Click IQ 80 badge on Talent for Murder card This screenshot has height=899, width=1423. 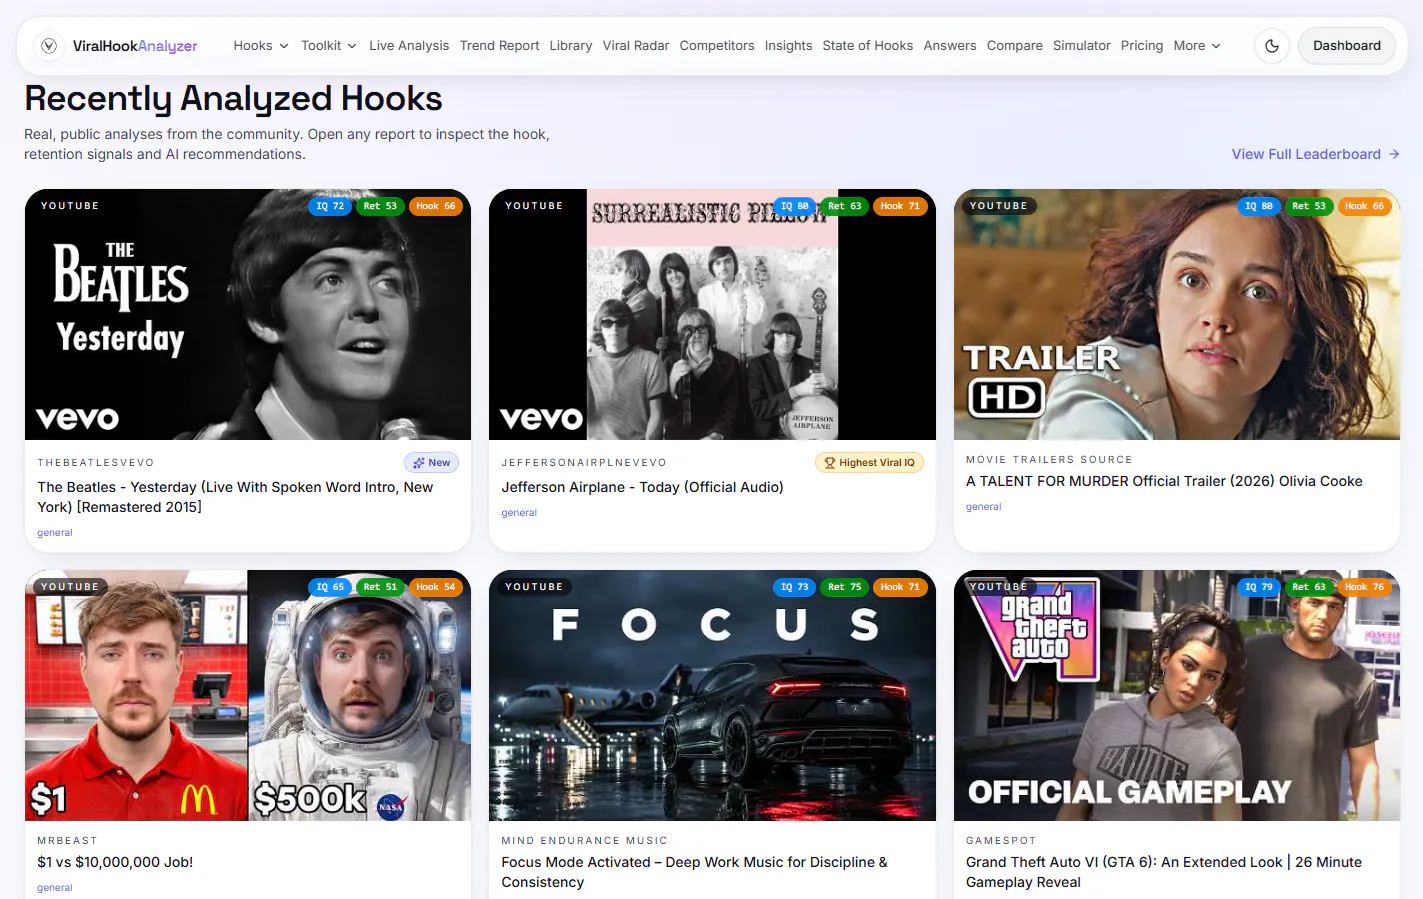coord(1259,206)
